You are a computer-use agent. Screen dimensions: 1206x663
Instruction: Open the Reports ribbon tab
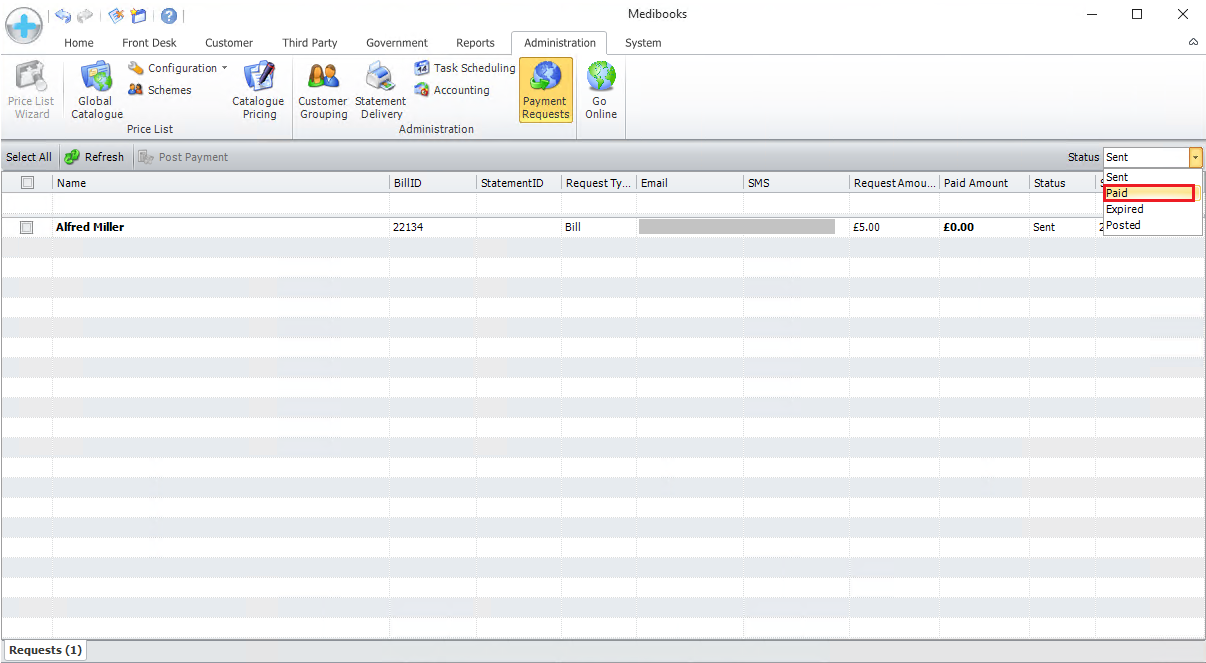[x=475, y=43]
